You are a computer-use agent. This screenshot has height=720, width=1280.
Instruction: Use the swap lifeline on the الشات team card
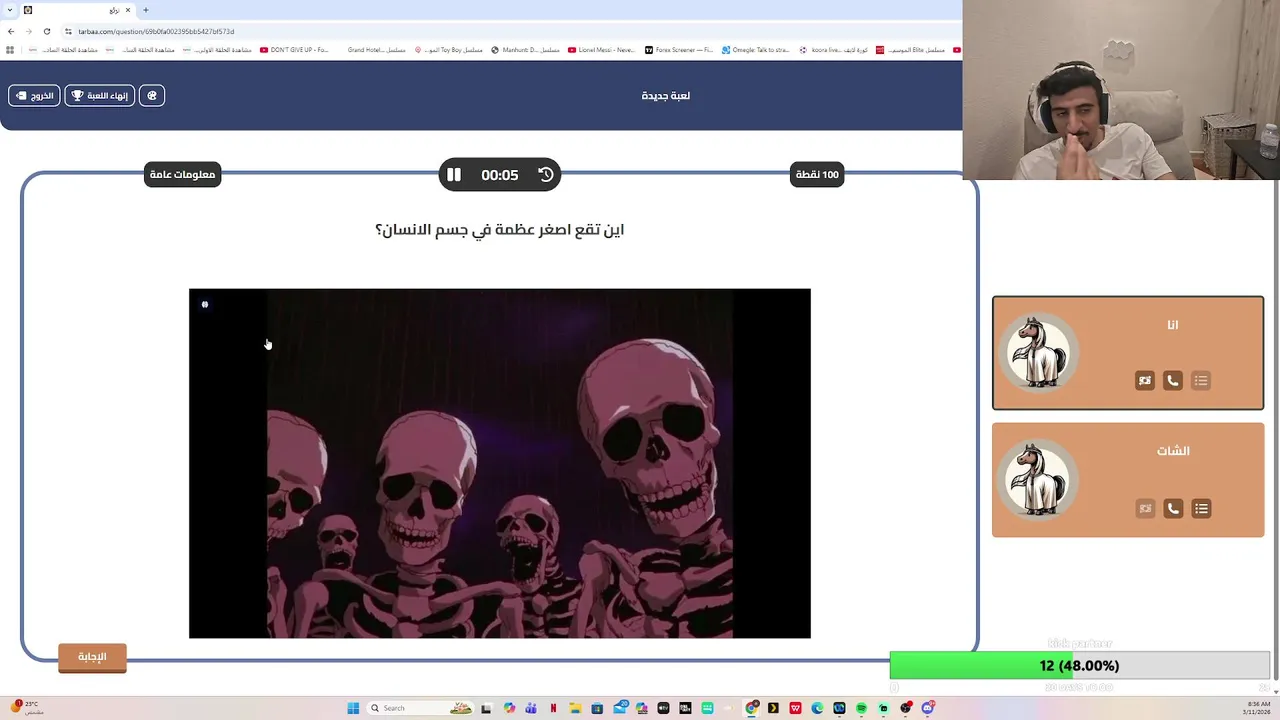1145,508
